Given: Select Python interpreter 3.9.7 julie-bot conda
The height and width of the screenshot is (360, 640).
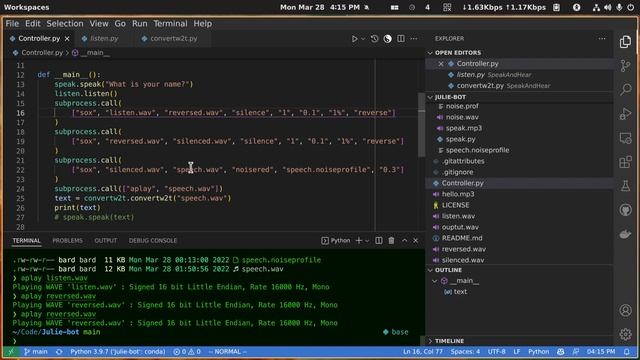Looking at the screenshot, I should point(118,351).
